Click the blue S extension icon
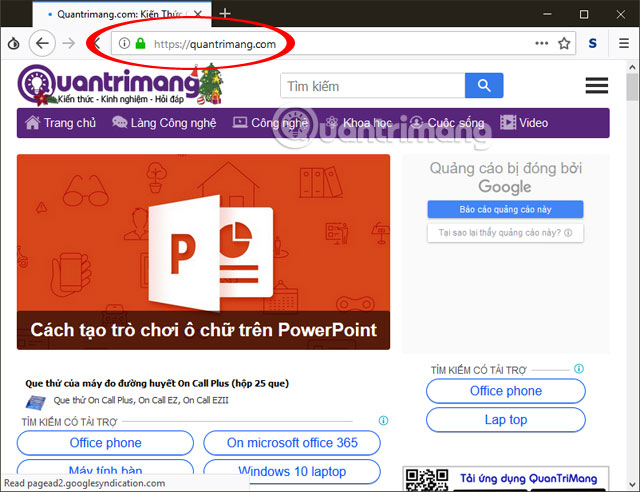The image size is (640, 492). 593,43
